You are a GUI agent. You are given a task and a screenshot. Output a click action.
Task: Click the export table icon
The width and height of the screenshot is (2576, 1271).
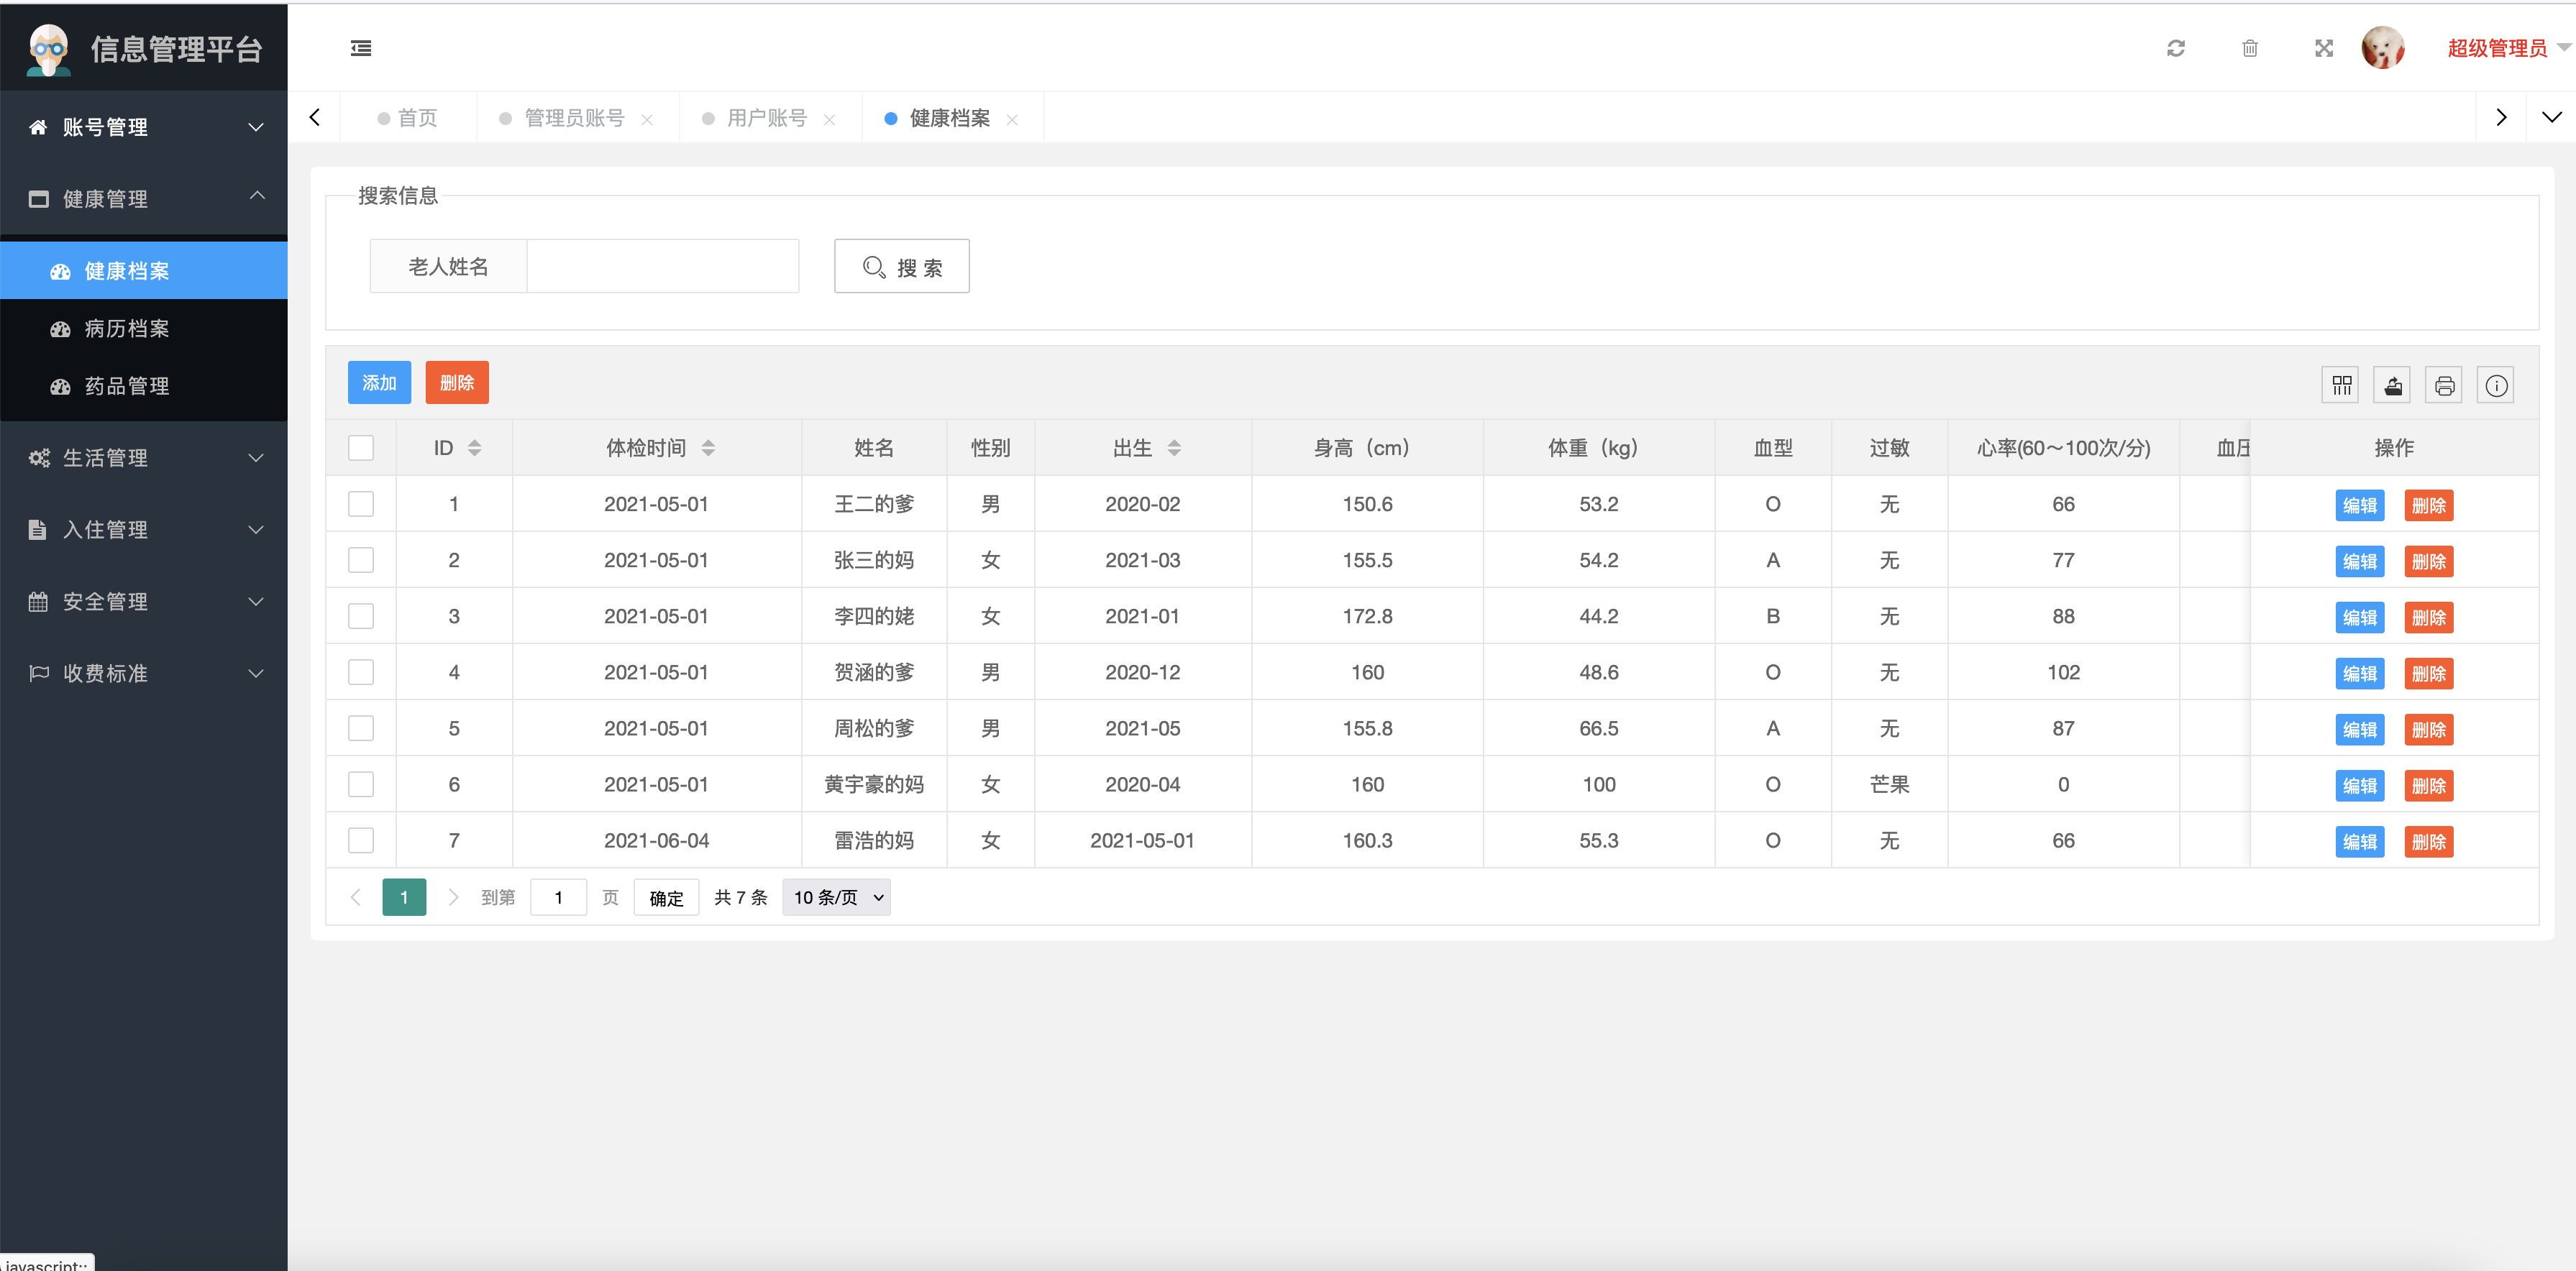tap(2393, 385)
